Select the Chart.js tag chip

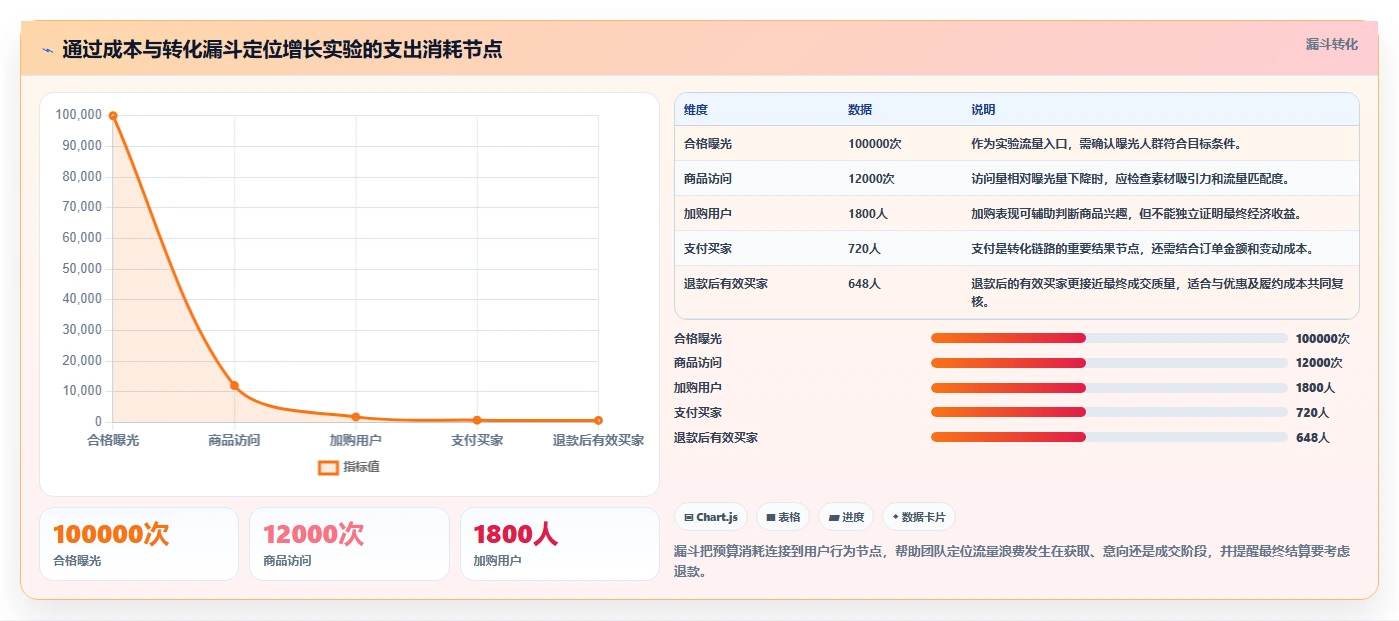tap(711, 517)
